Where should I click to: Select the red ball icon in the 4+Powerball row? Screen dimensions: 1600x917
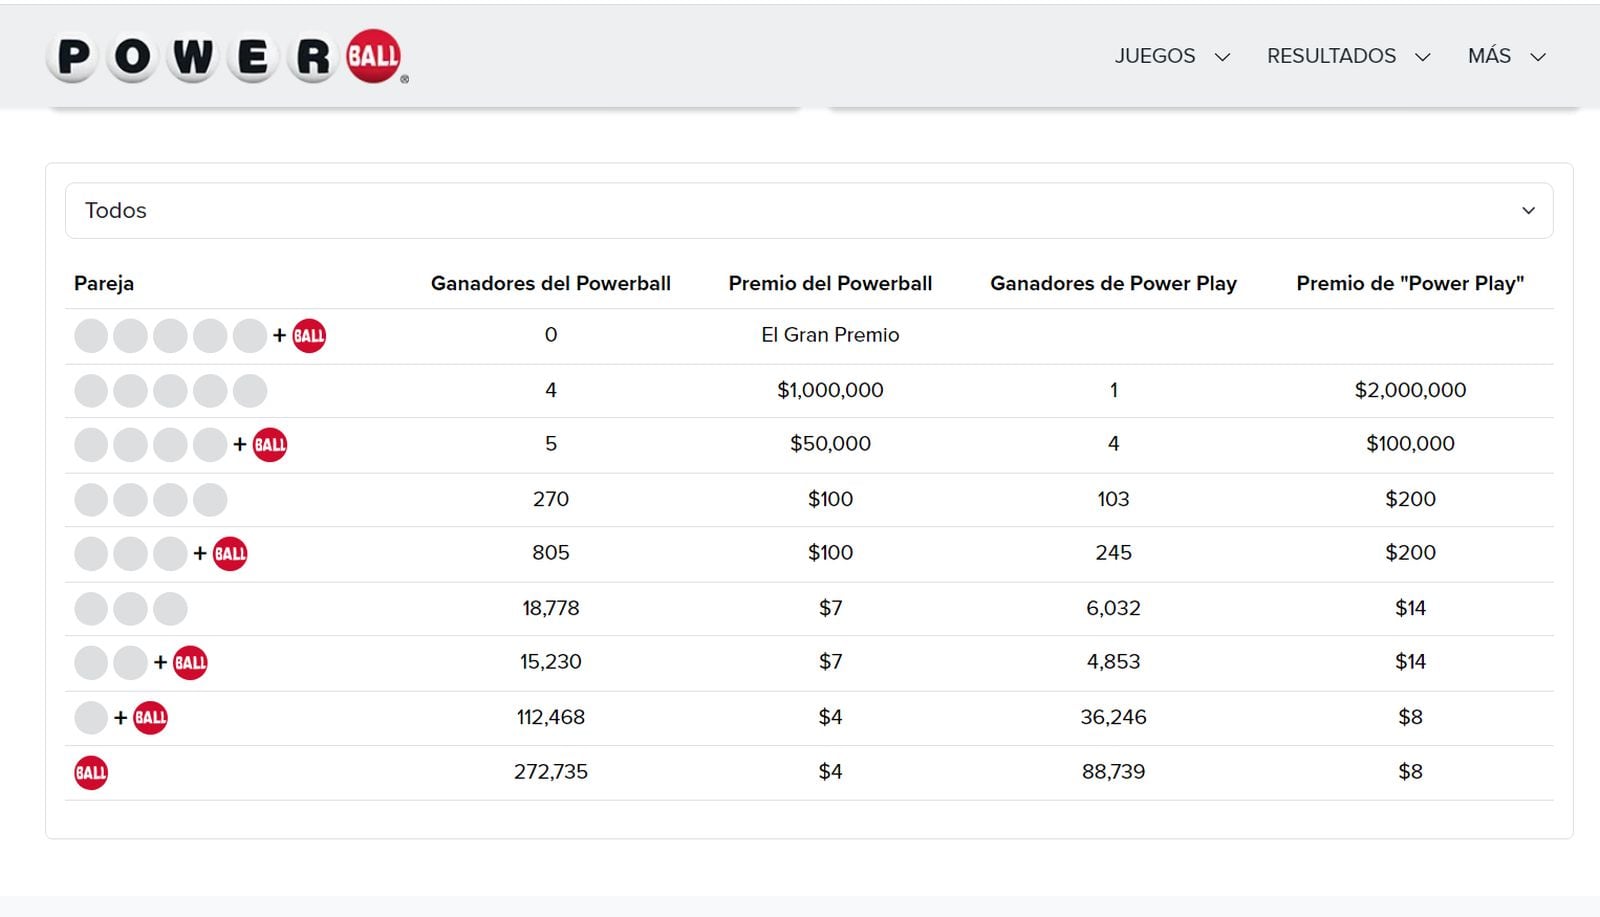pyautogui.click(x=269, y=444)
